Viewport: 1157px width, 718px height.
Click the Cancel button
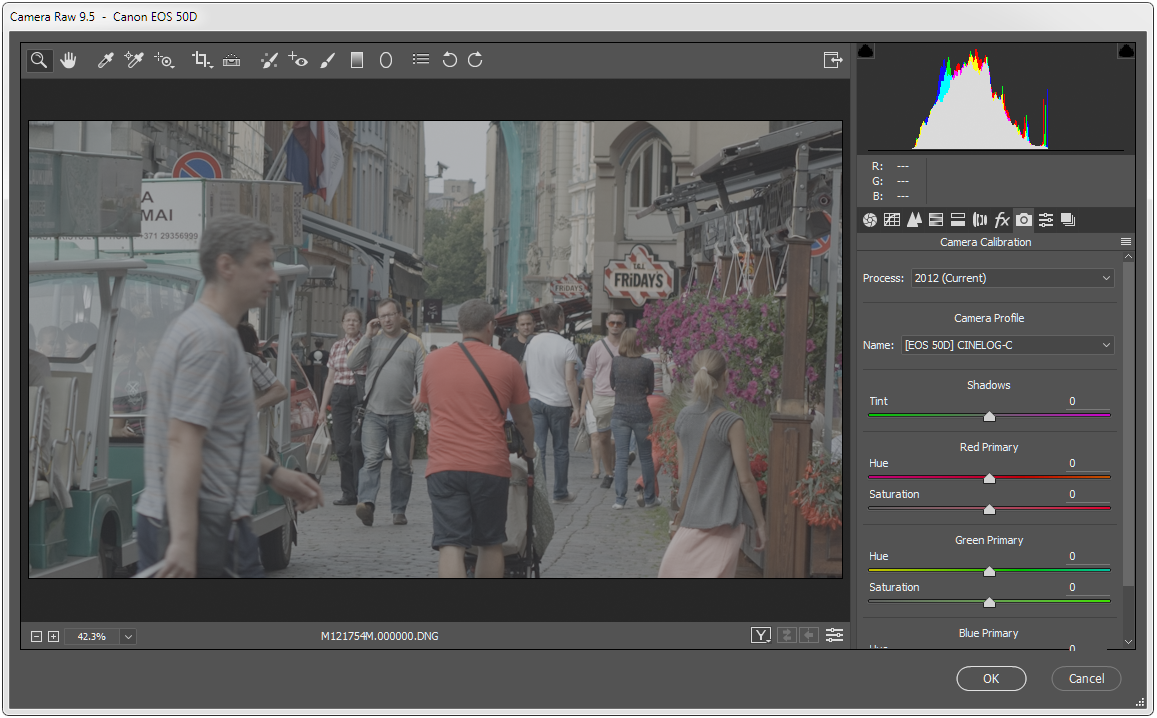pos(1086,678)
